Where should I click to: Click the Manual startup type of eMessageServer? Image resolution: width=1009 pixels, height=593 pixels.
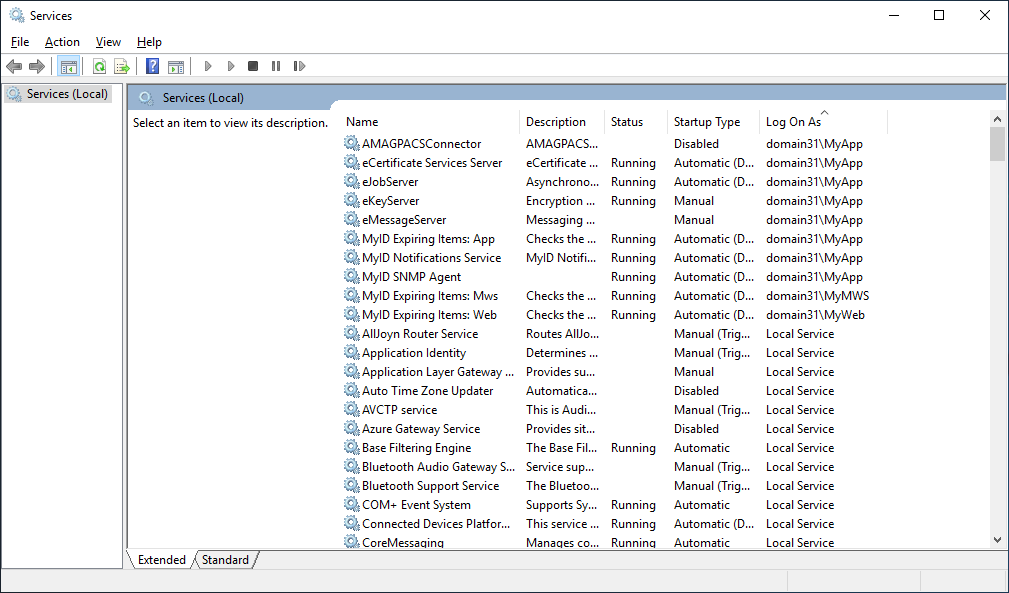(x=694, y=219)
